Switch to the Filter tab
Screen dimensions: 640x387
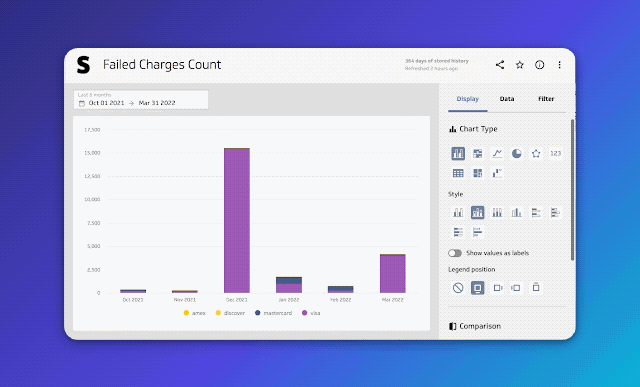click(x=546, y=99)
